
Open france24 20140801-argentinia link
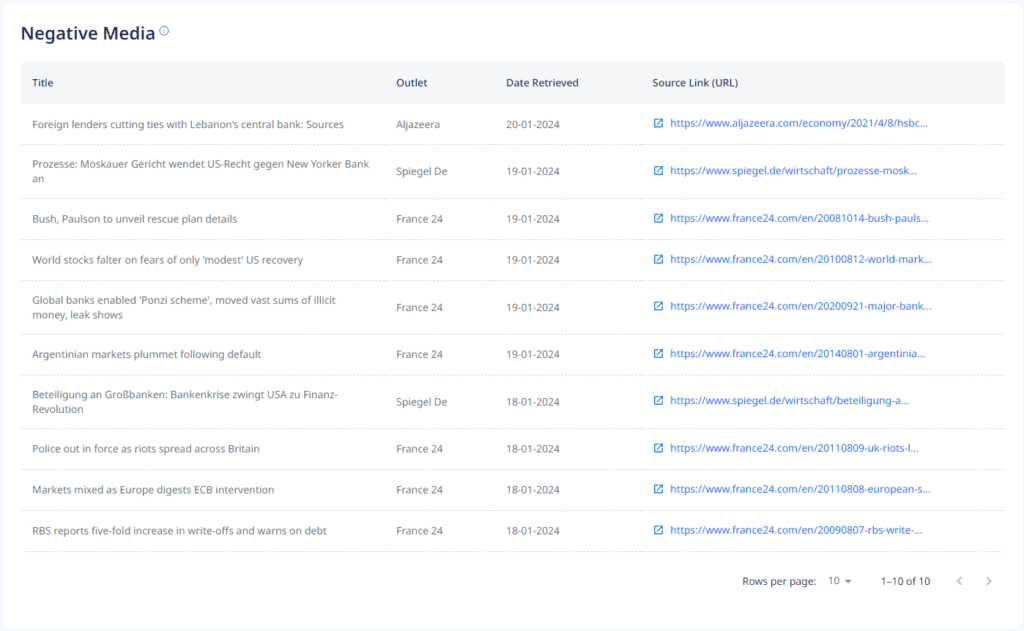(797, 353)
